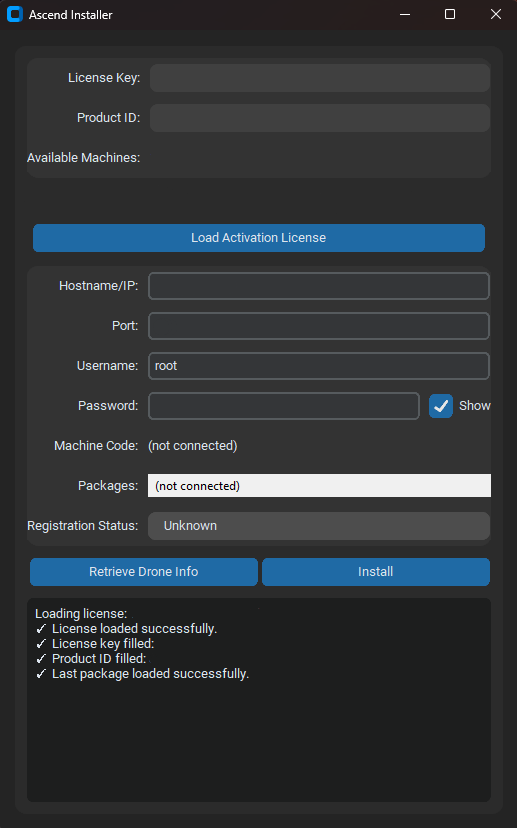This screenshot has width=517, height=828.
Task: Click the Retrieve Drone Info button
Action: pyautogui.click(x=144, y=572)
